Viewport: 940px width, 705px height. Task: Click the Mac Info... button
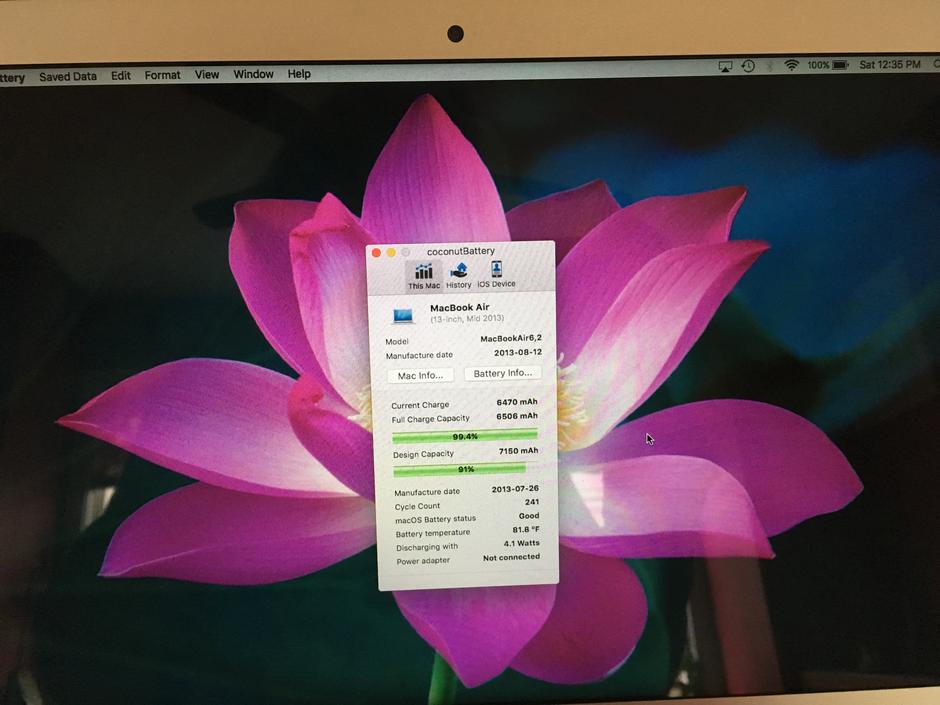click(x=421, y=375)
